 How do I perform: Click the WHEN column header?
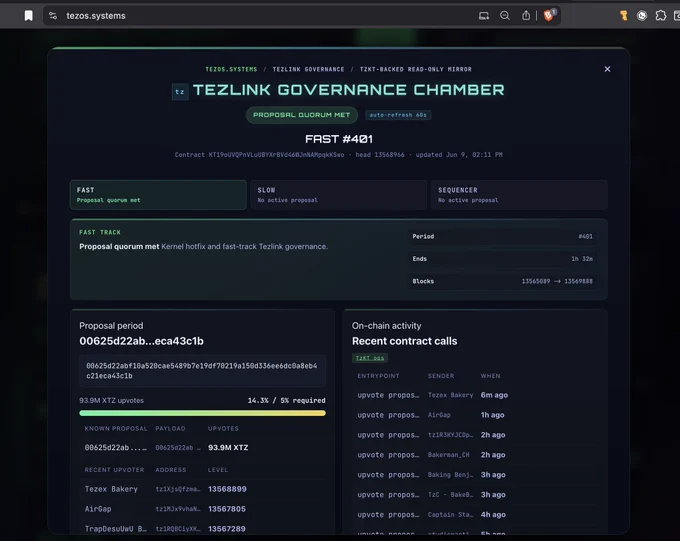[490, 376]
